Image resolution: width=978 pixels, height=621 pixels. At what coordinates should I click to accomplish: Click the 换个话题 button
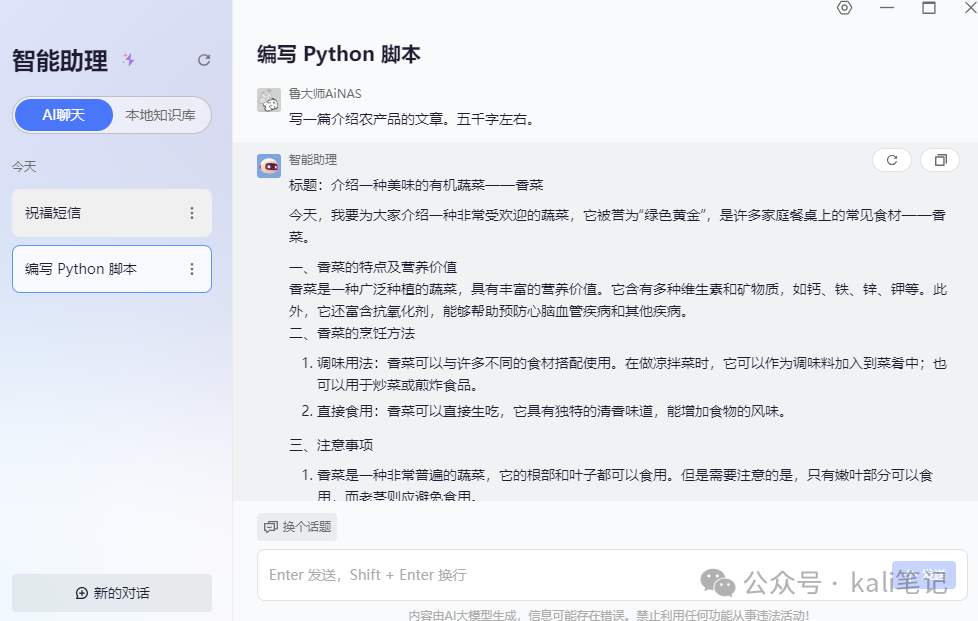(297, 527)
